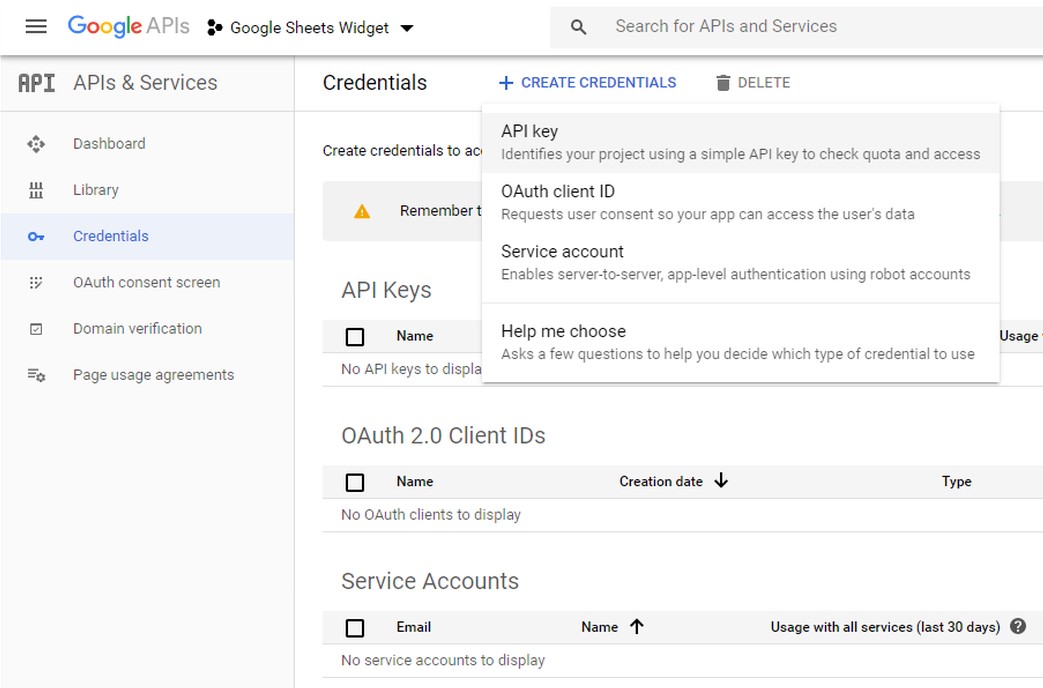The width and height of the screenshot is (1043, 688).
Task: Open OAuth consent screen page
Action: [x=146, y=283]
